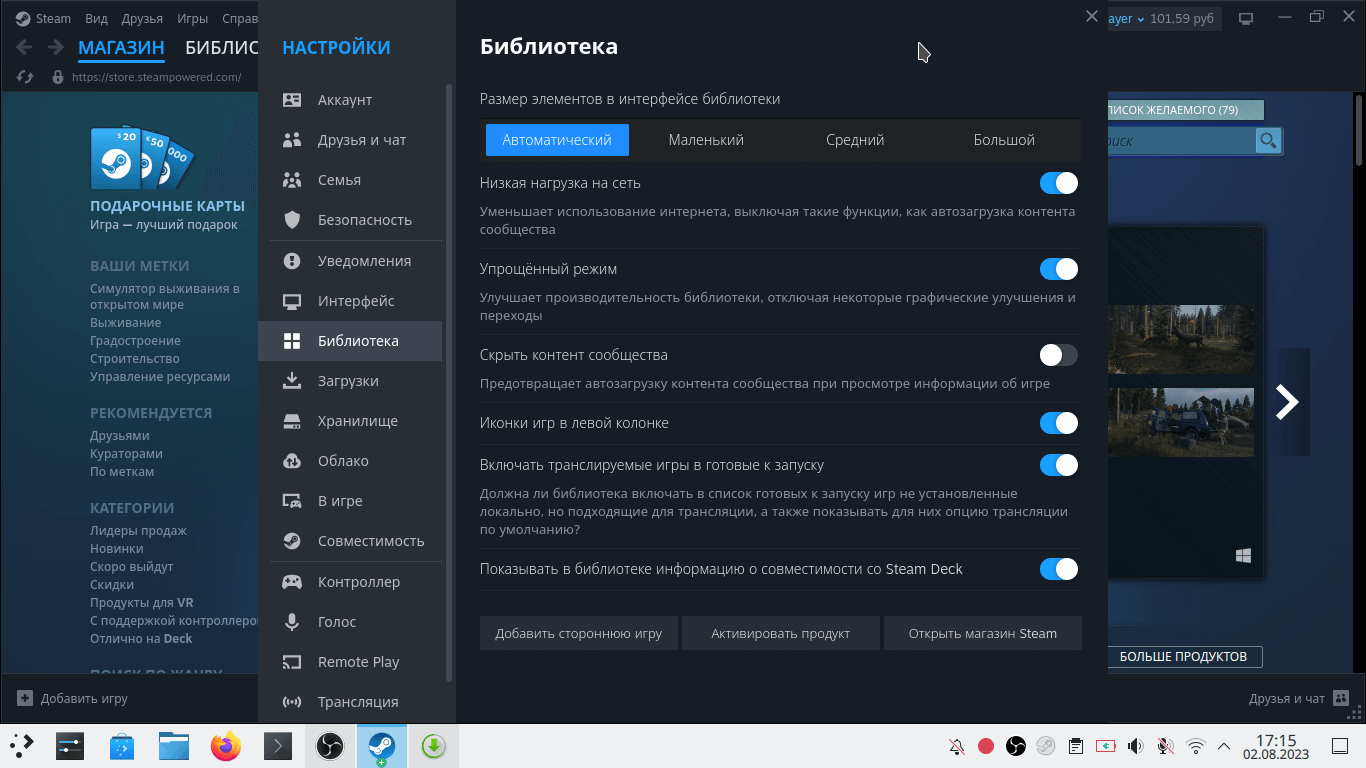Choose Большой interface size
The image size is (1366, 768).
[1004, 140]
